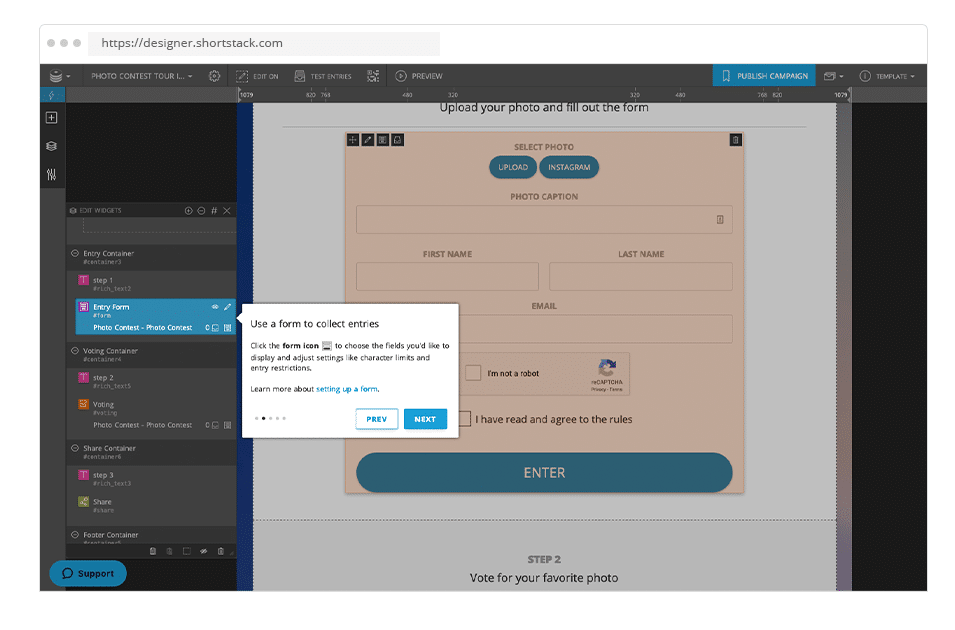Toggle visibility eye on Entry Form widget
The width and height of the screenshot is (955, 630).
(214, 307)
